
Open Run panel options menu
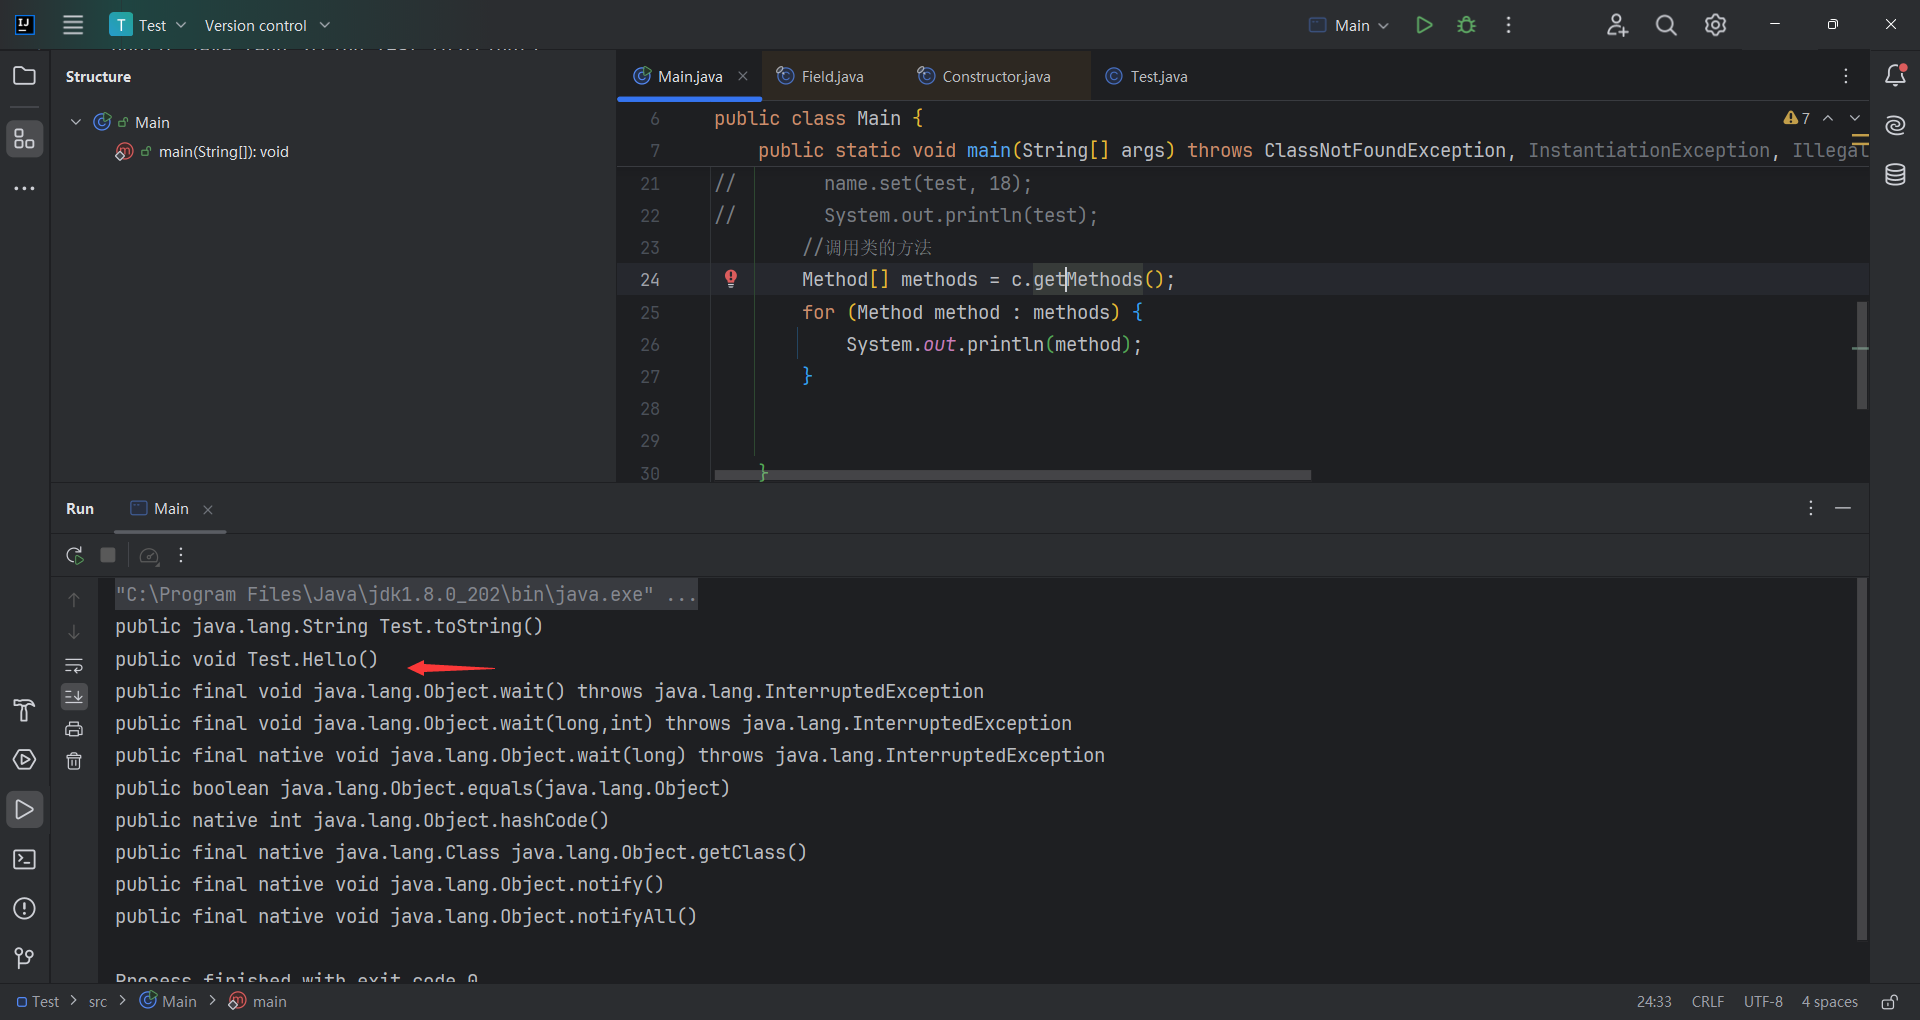click(1810, 508)
